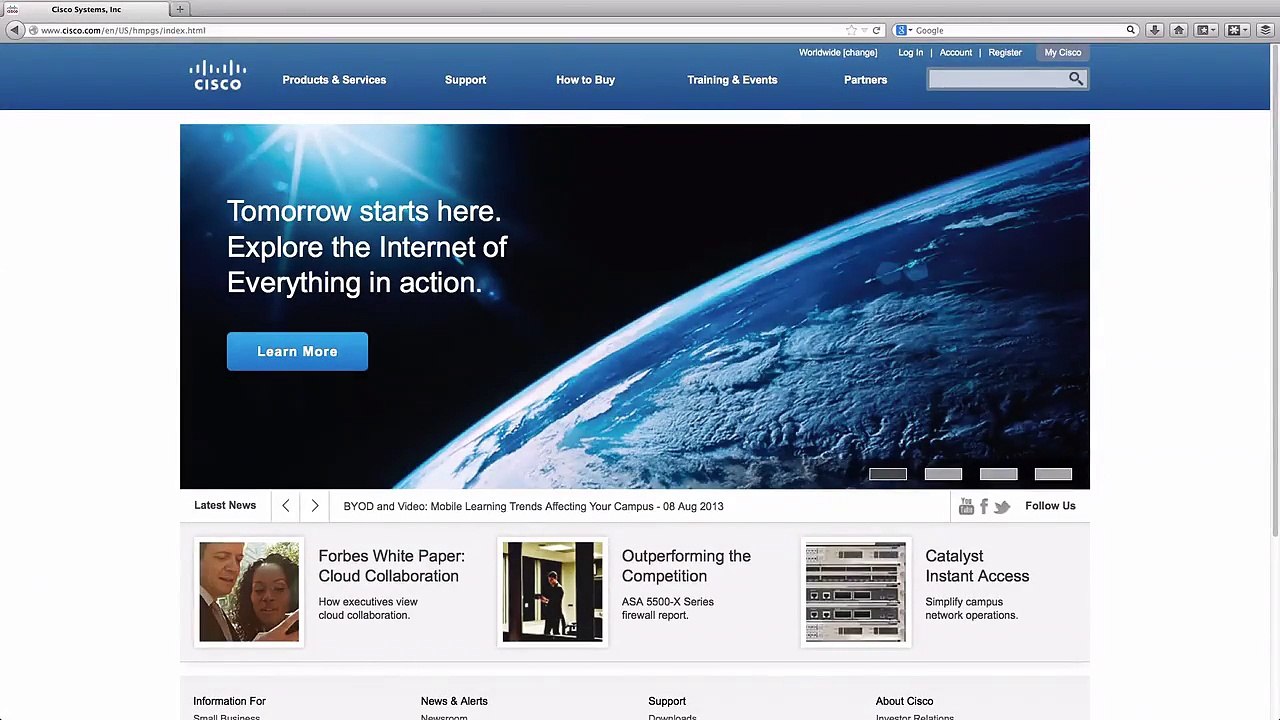Image resolution: width=1280 pixels, height=720 pixels.
Task: Open Forbes White Paper: Cloud Collaboration link
Action: (391, 566)
